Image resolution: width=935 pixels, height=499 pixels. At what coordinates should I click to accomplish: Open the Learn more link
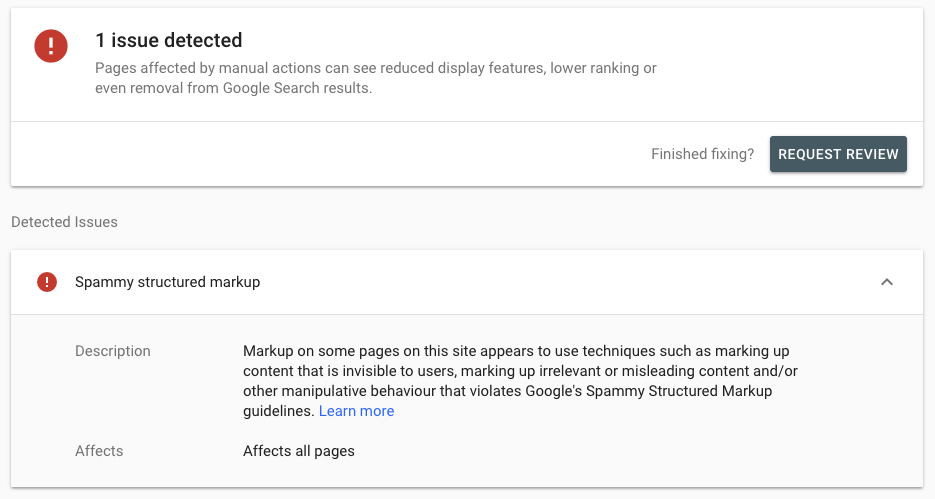pos(357,411)
